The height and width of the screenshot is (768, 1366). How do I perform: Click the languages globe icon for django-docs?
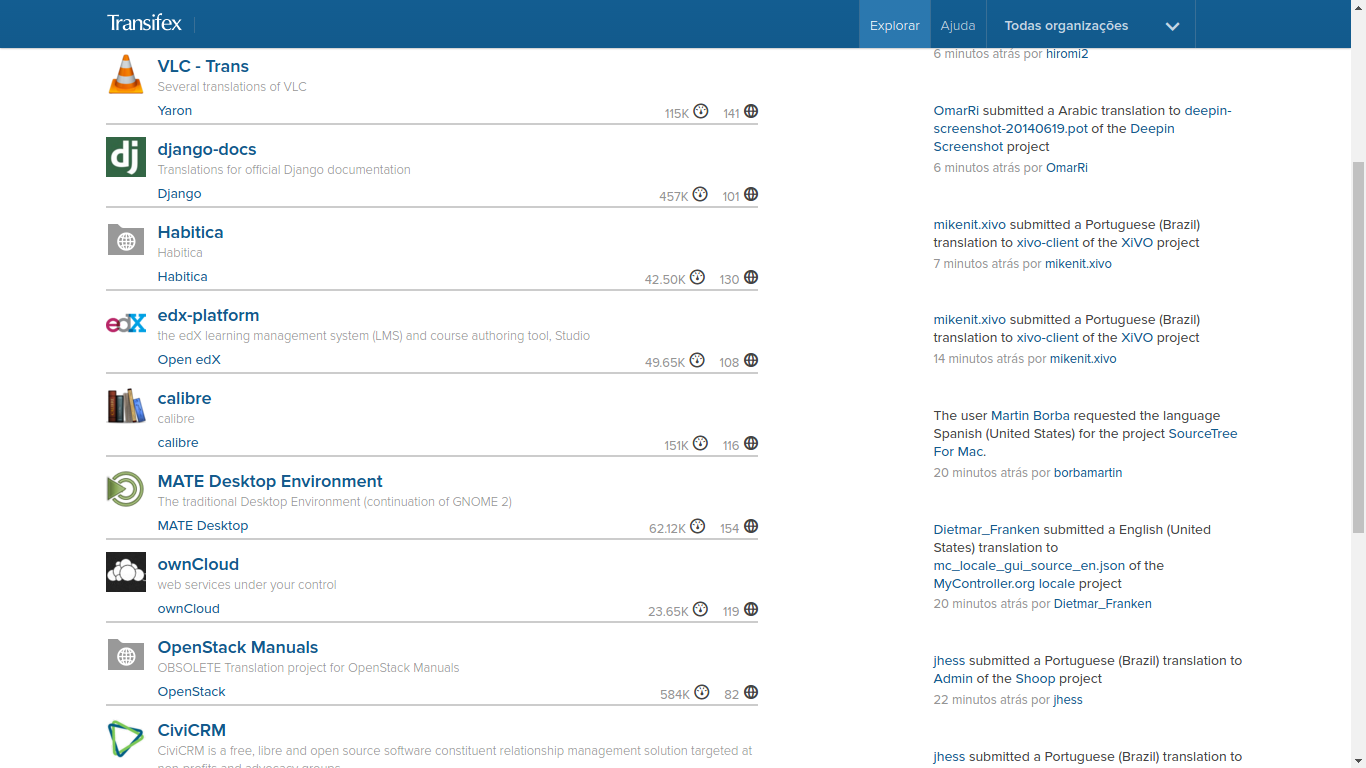point(751,194)
